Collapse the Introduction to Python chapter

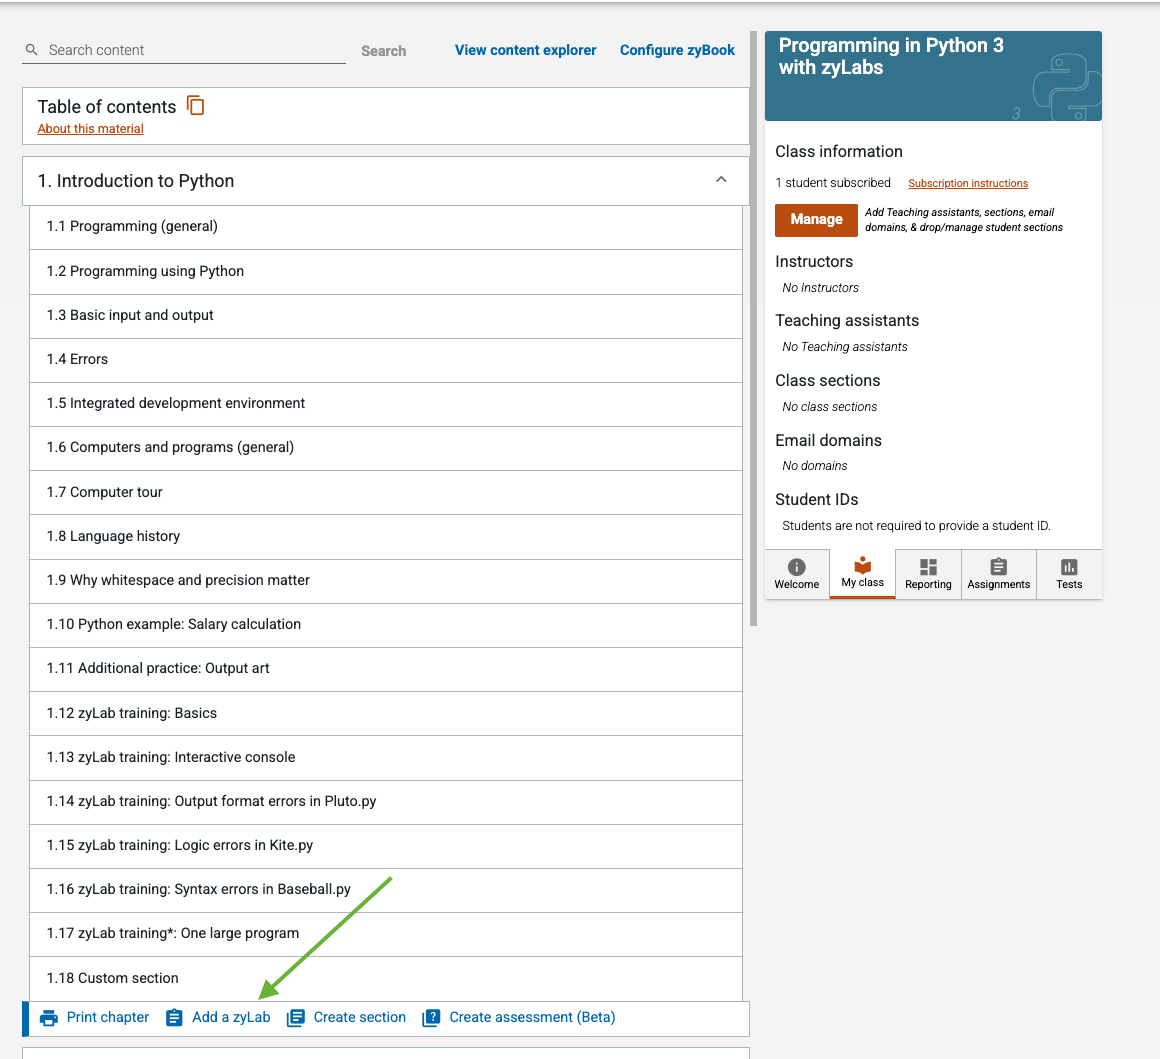[x=721, y=180]
